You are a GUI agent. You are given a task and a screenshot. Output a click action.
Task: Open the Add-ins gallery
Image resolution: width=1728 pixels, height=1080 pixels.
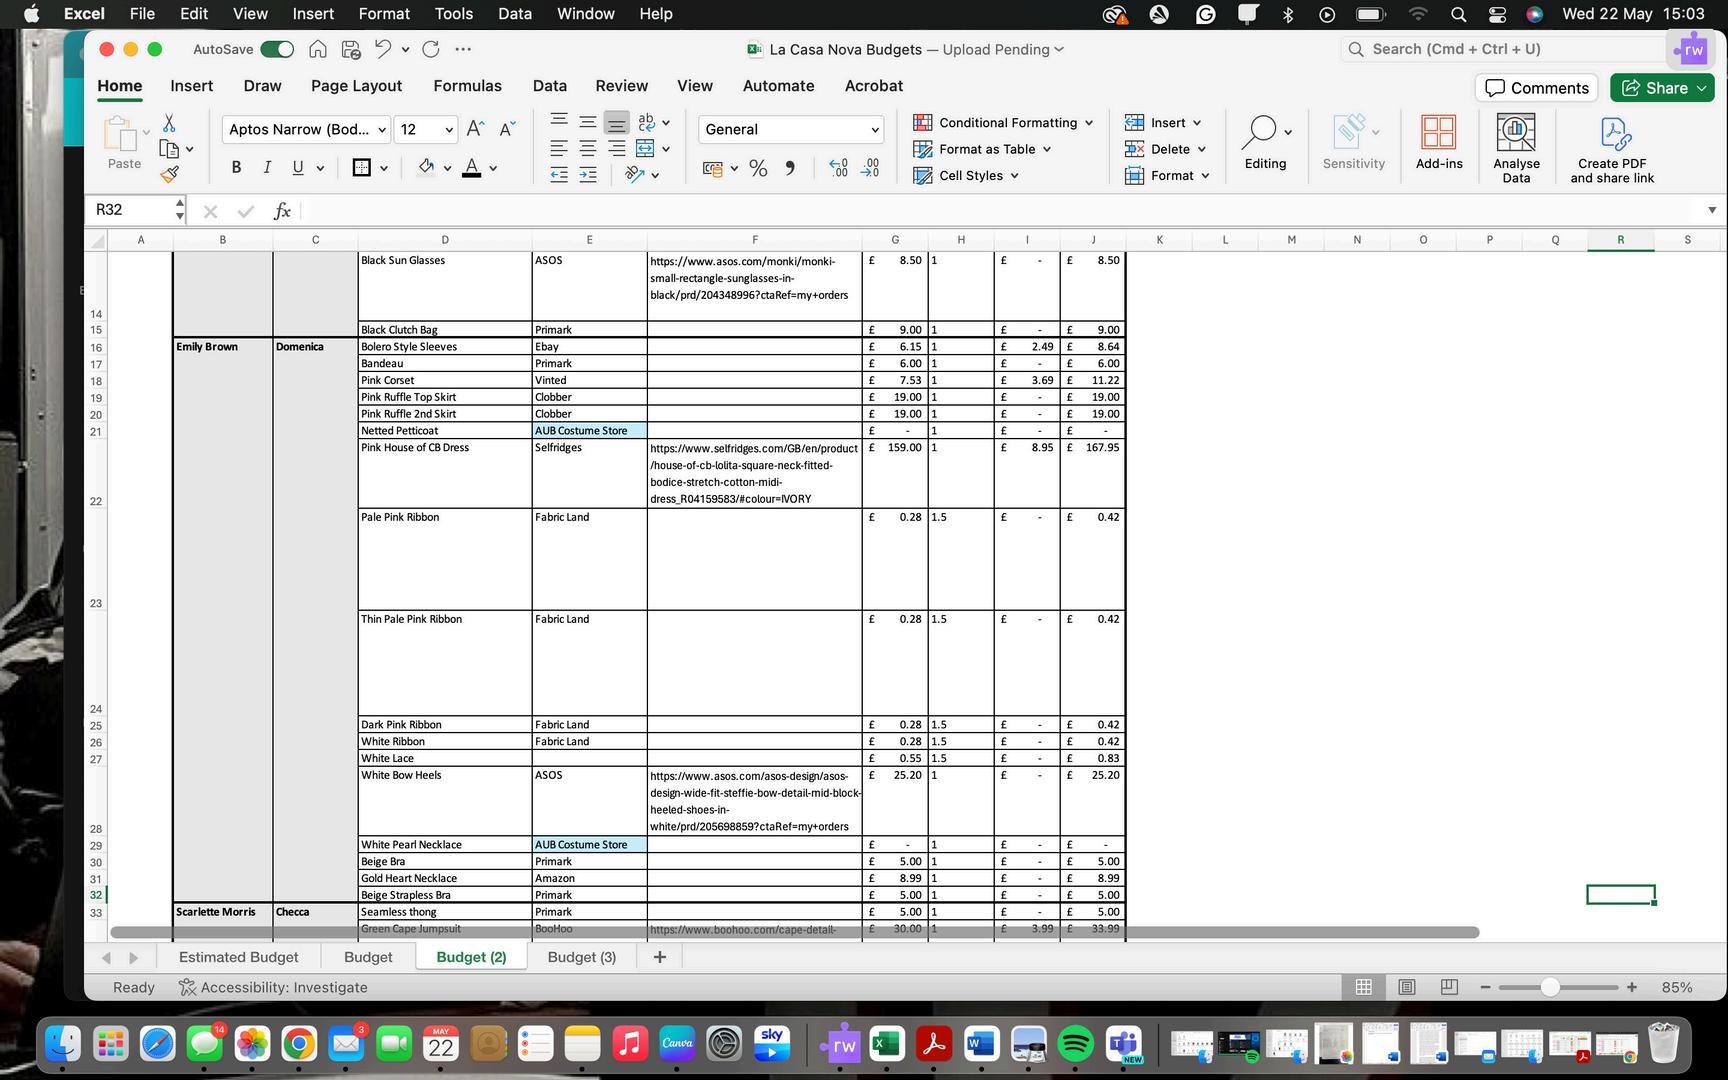[x=1439, y=142]
